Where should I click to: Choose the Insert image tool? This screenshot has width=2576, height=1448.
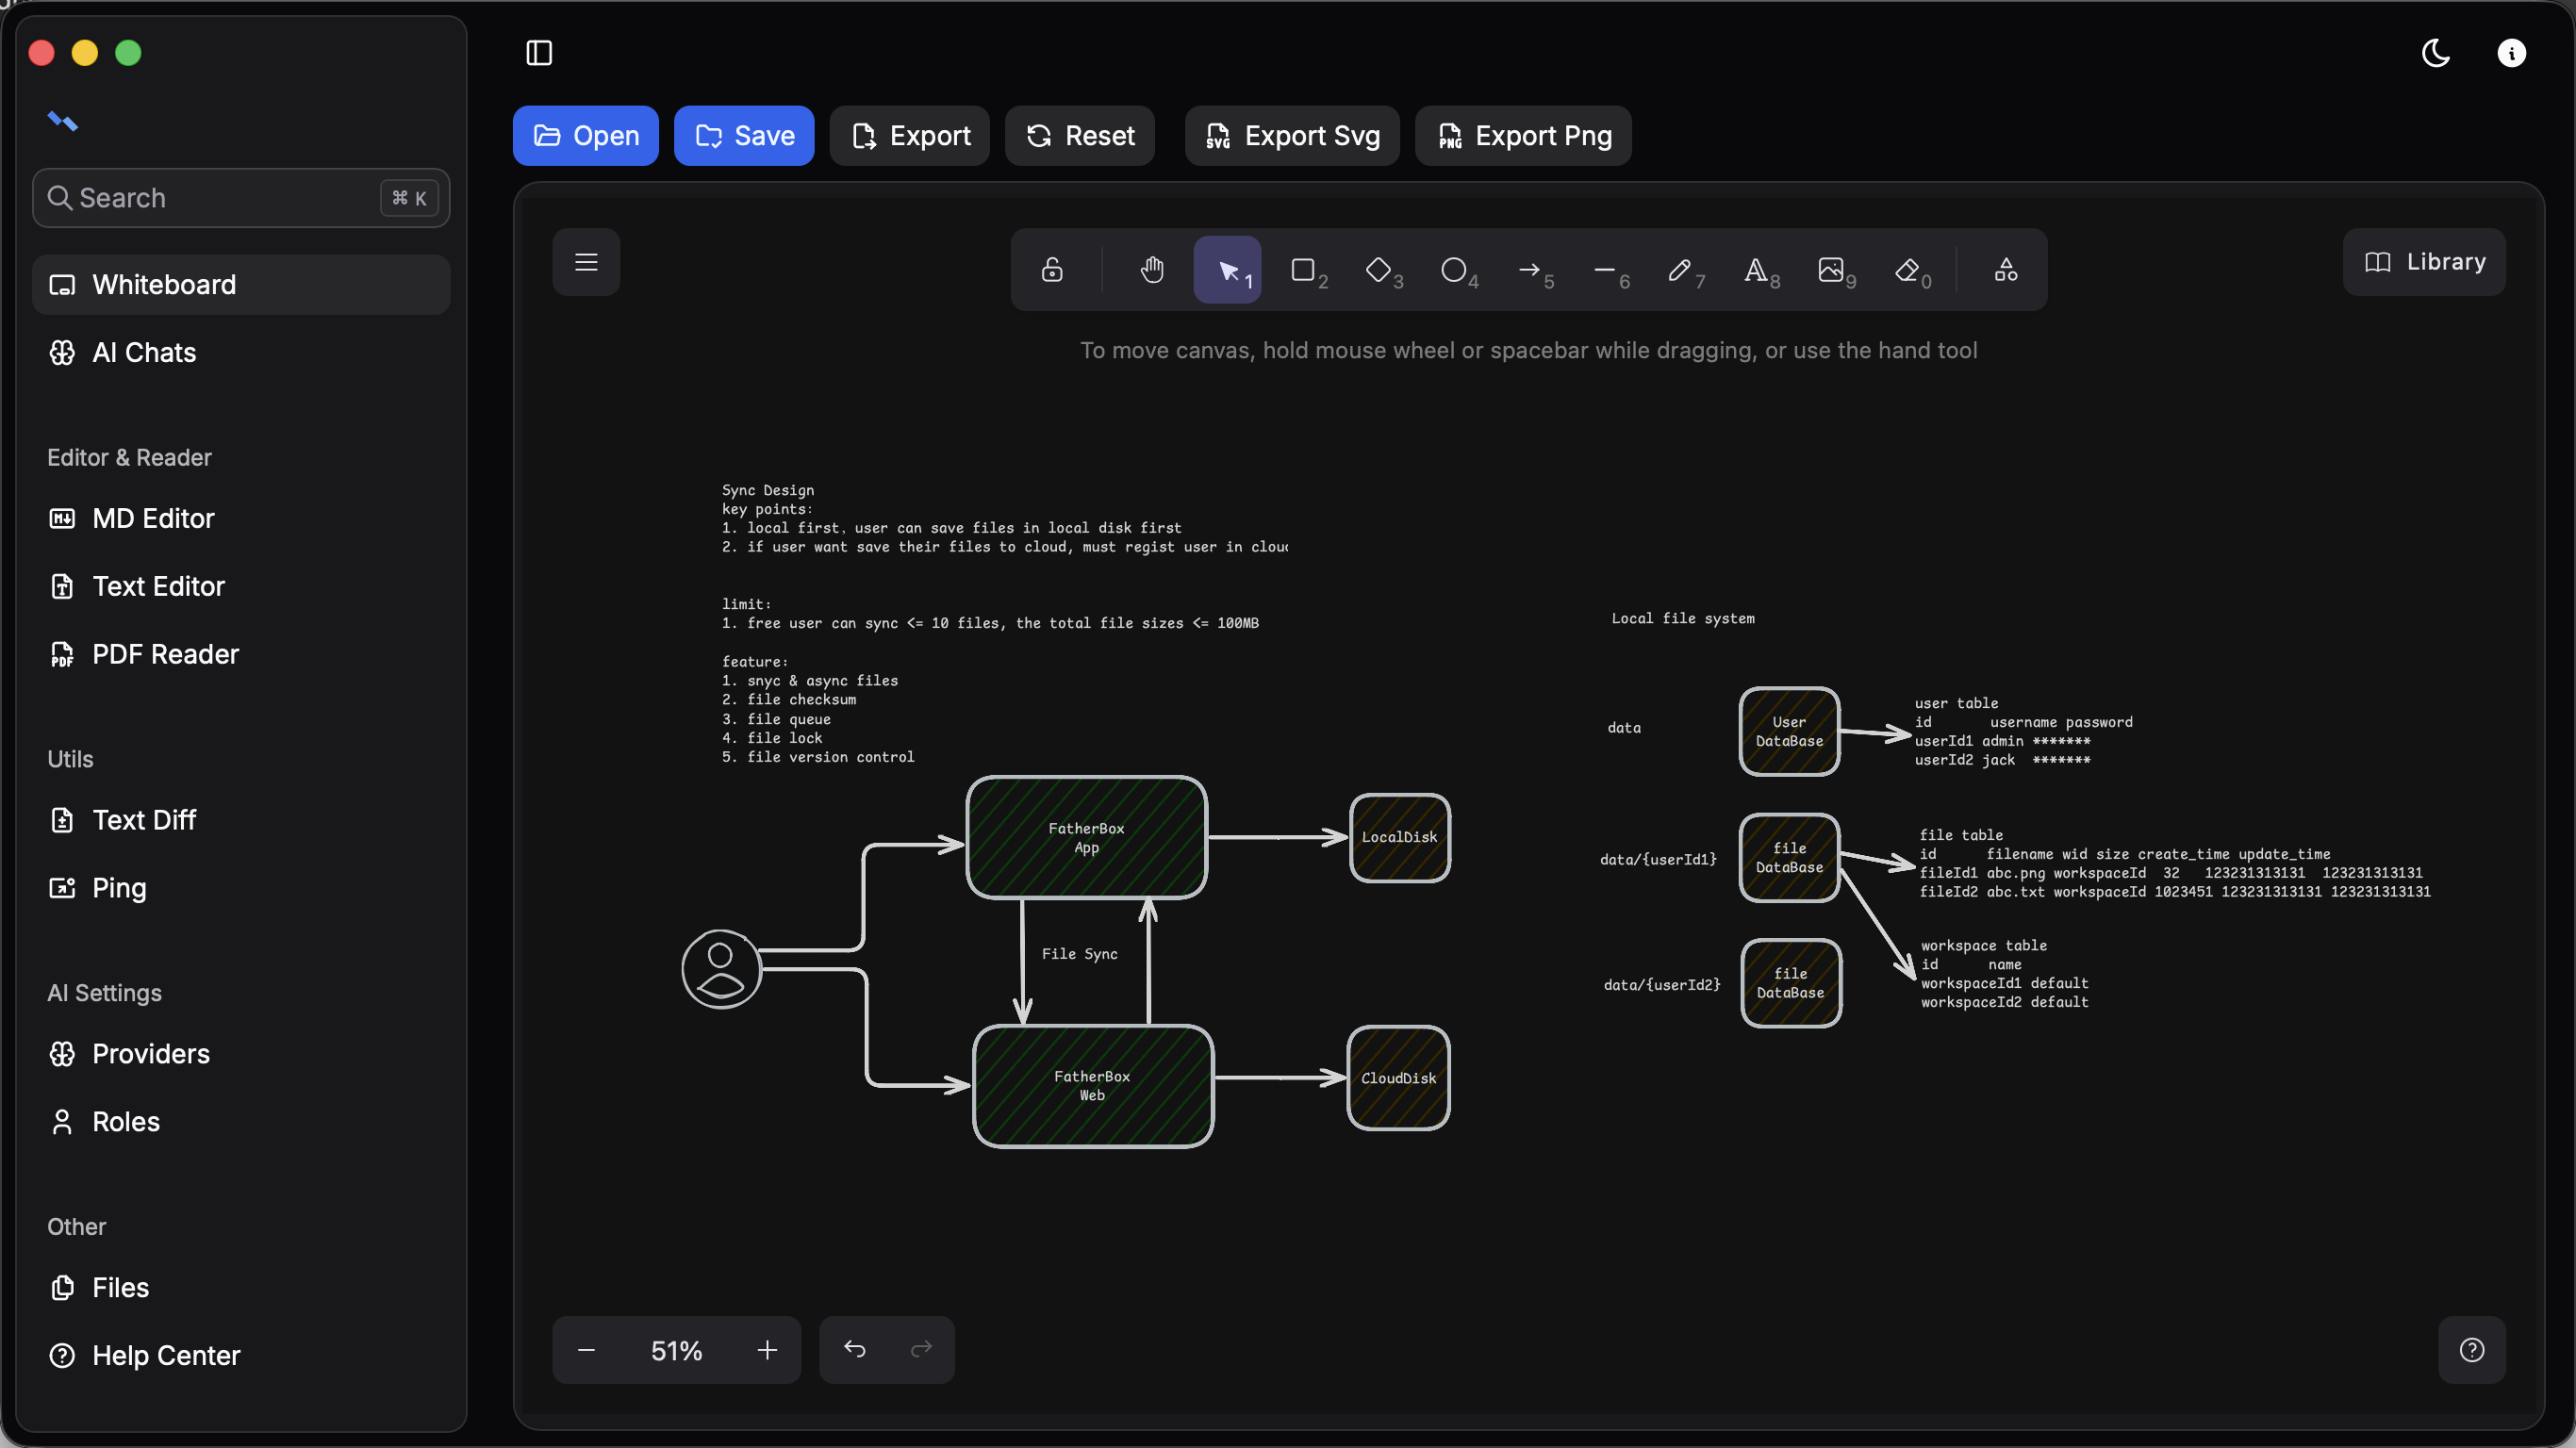click(1831, 270)
